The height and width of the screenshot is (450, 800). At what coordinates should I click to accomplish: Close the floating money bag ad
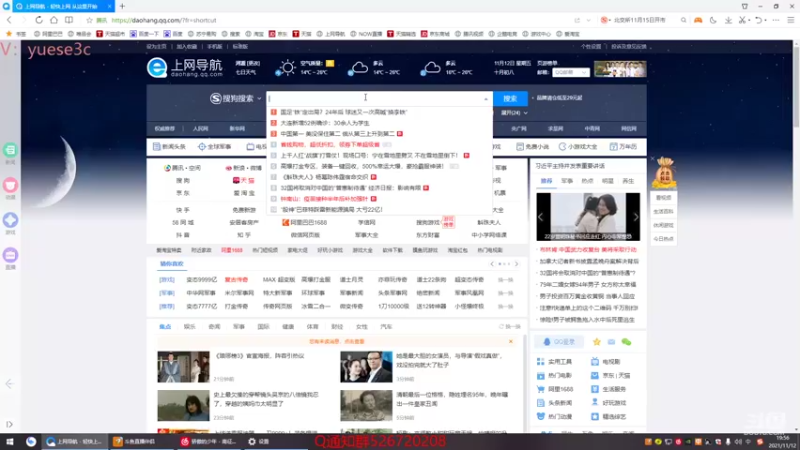pos(652,159)
